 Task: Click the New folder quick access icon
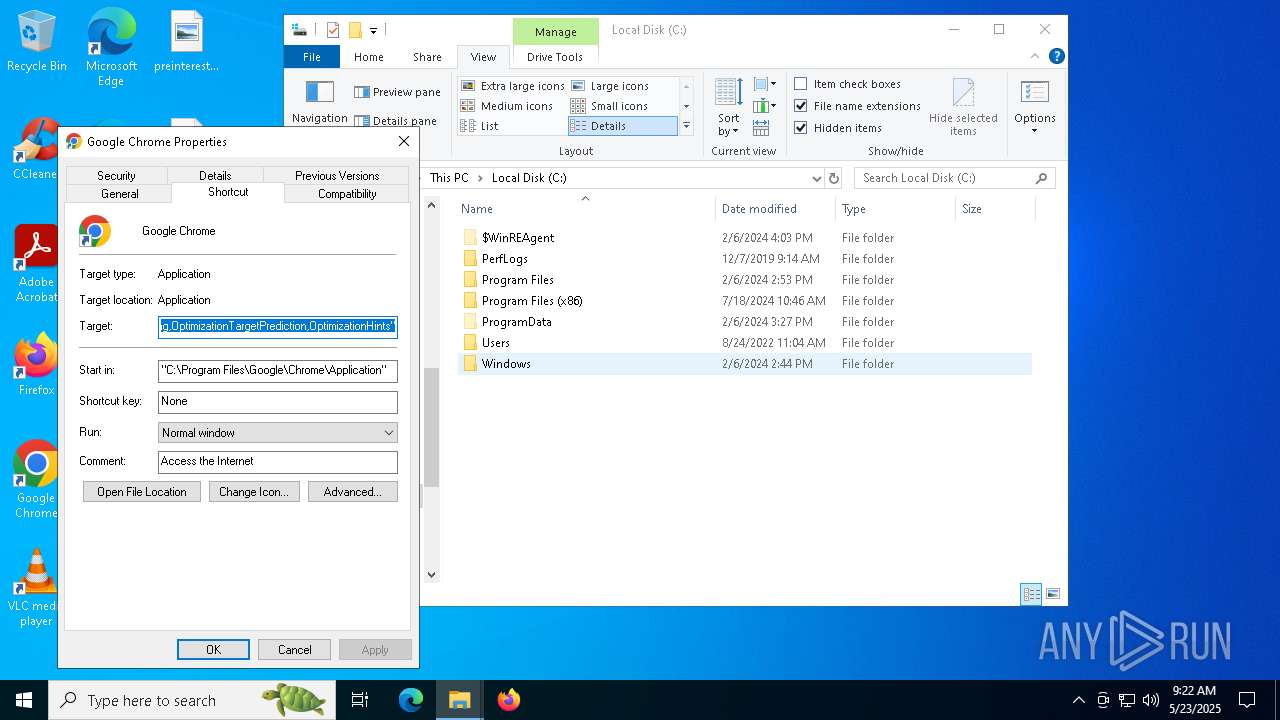coord(354,30)
